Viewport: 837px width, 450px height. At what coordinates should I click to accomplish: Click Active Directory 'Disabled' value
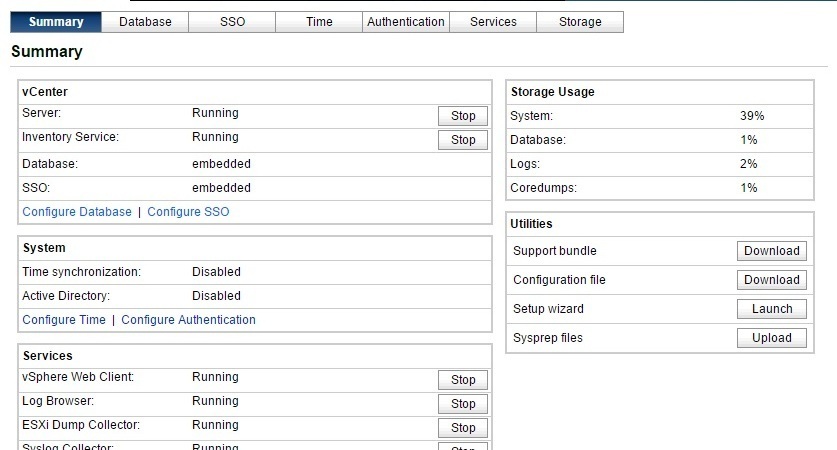tap(217, 296)
